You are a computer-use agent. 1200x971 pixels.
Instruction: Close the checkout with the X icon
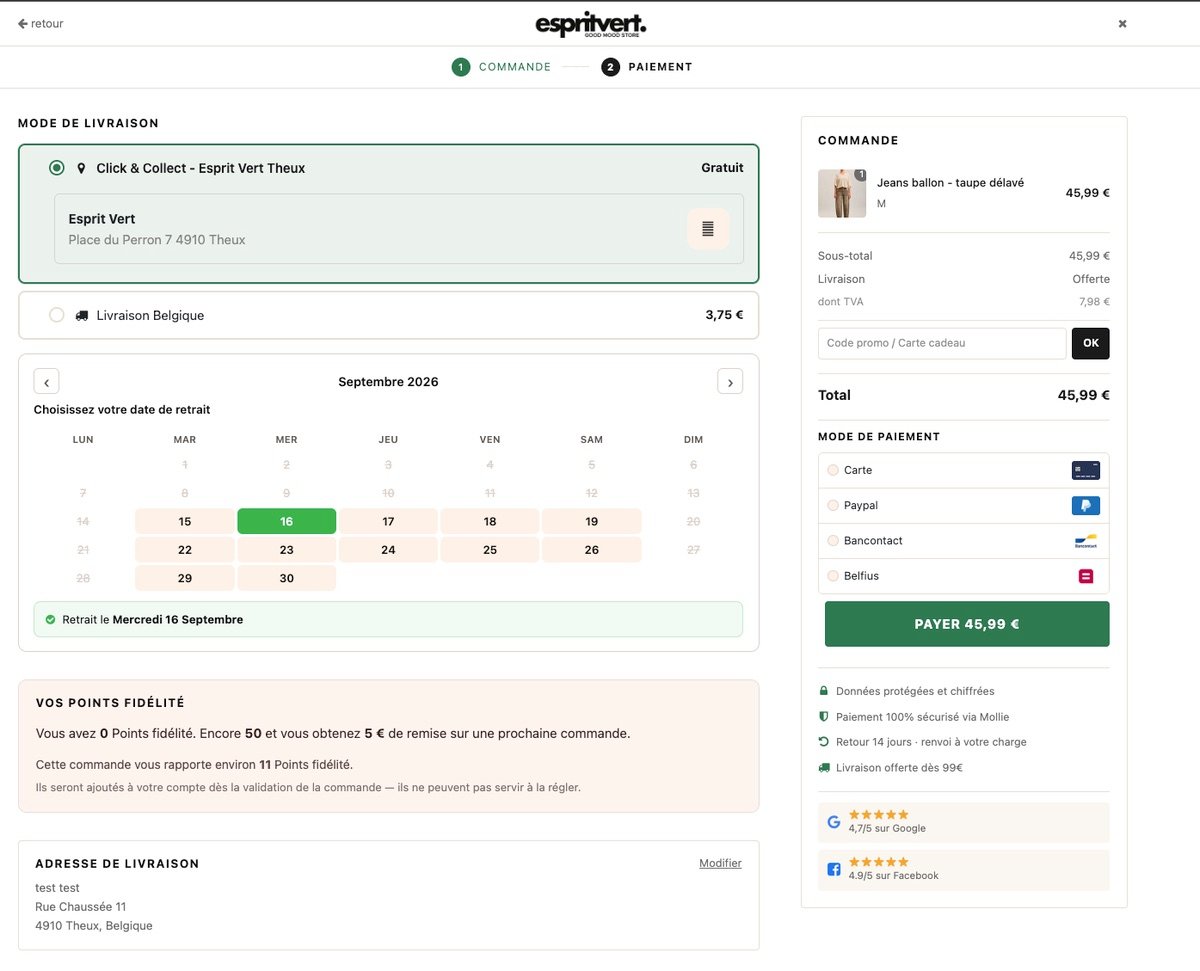[1122, 24]
